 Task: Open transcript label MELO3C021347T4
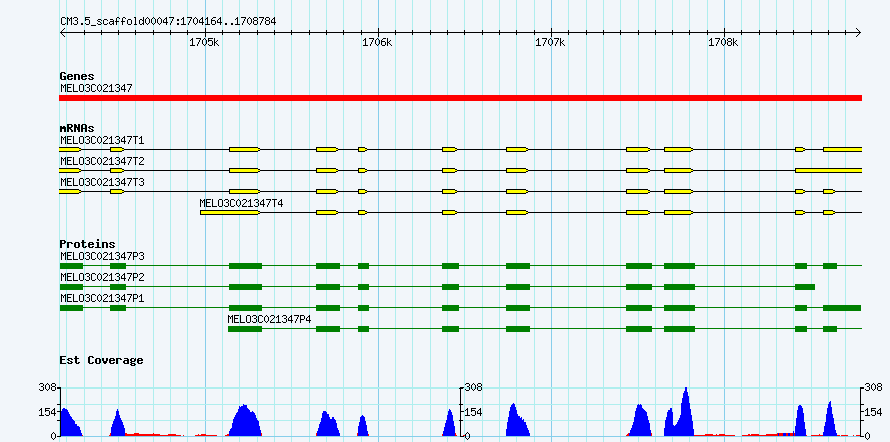(x=241, y=203)
